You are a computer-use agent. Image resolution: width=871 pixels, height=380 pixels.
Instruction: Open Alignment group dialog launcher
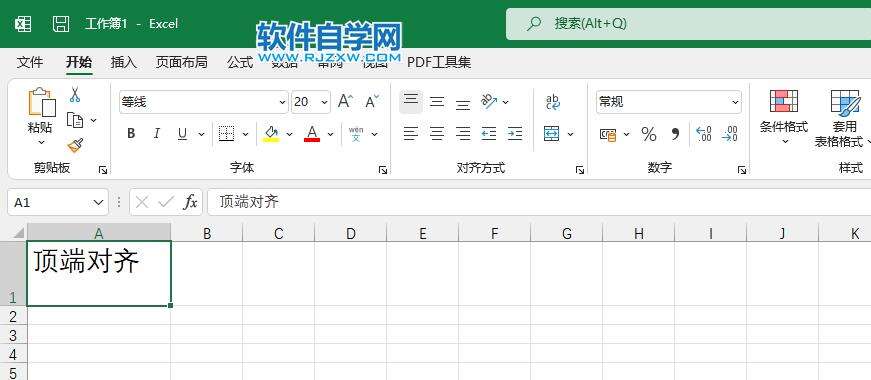pyautogui.click(x=579, y=170)
